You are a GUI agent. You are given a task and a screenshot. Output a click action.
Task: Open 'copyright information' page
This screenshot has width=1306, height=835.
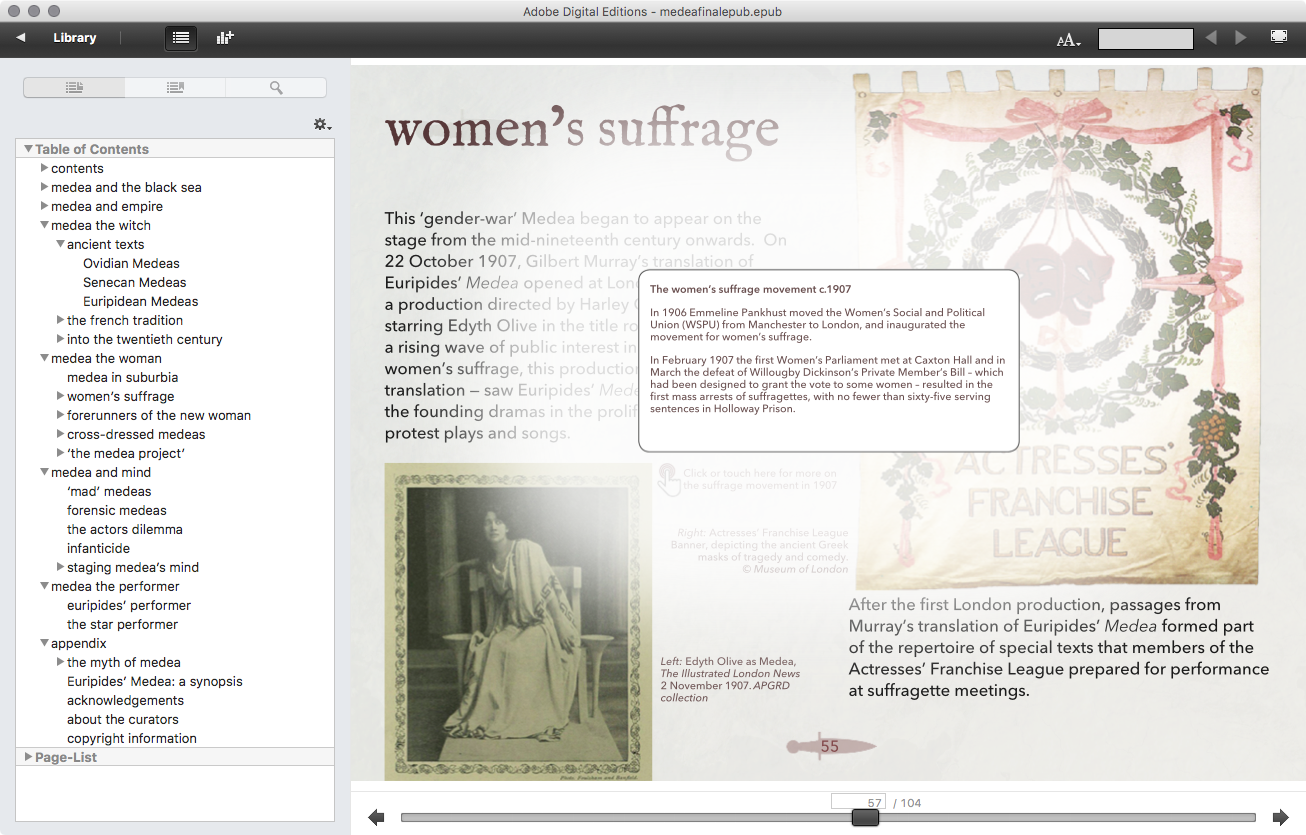(x=132, y=738)
